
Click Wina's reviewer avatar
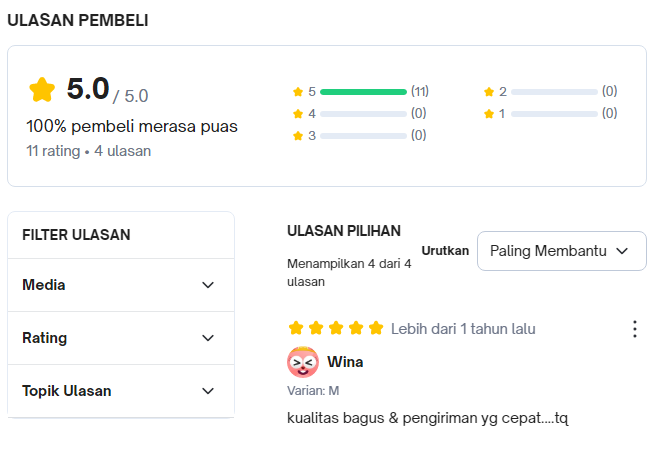point(303,361)
